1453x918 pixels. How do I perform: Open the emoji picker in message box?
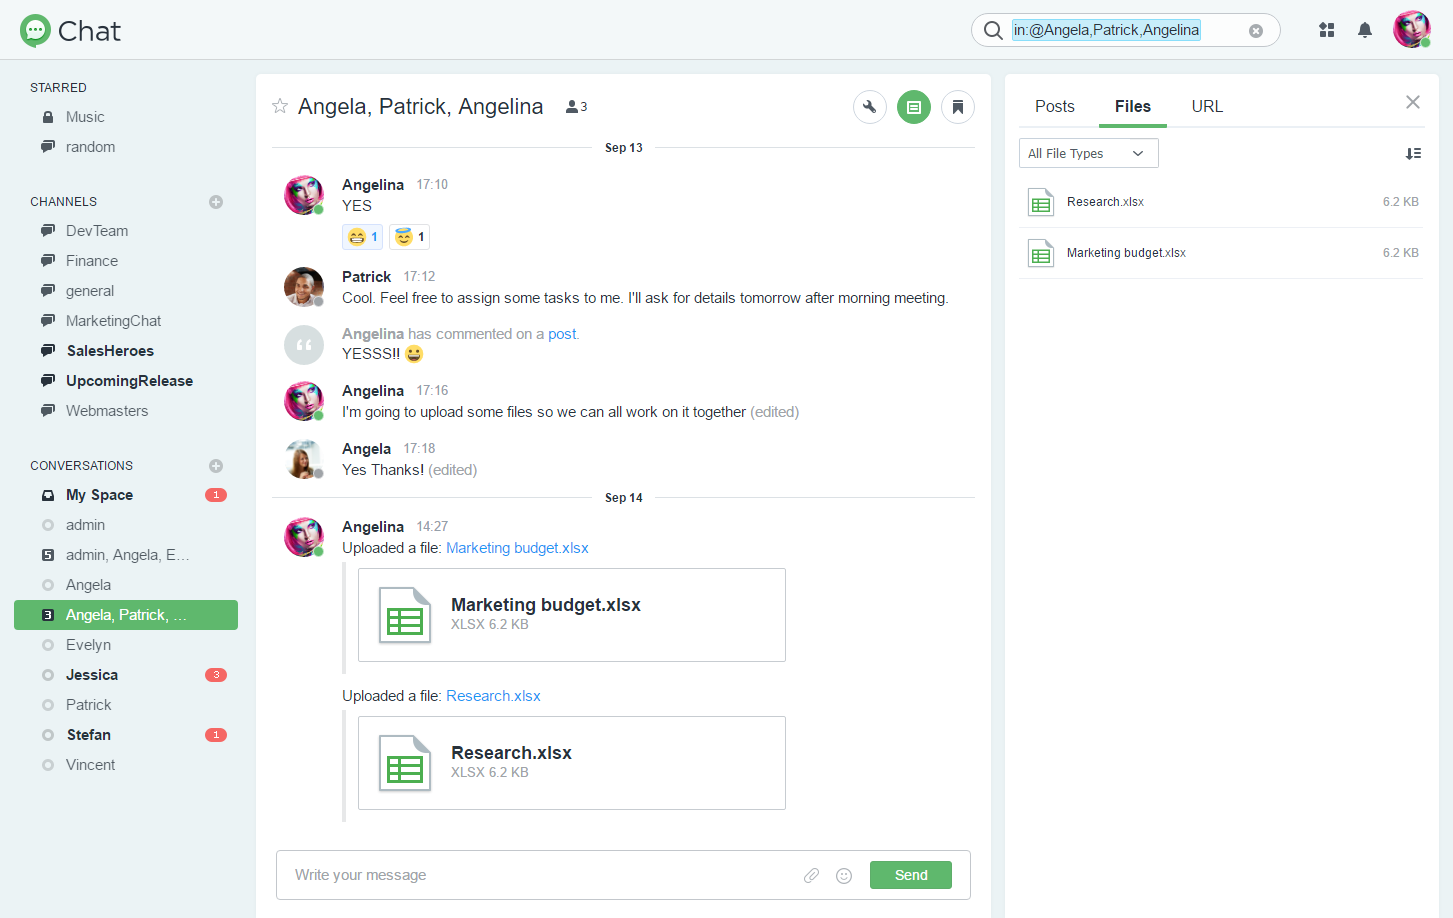coord(844,875)
